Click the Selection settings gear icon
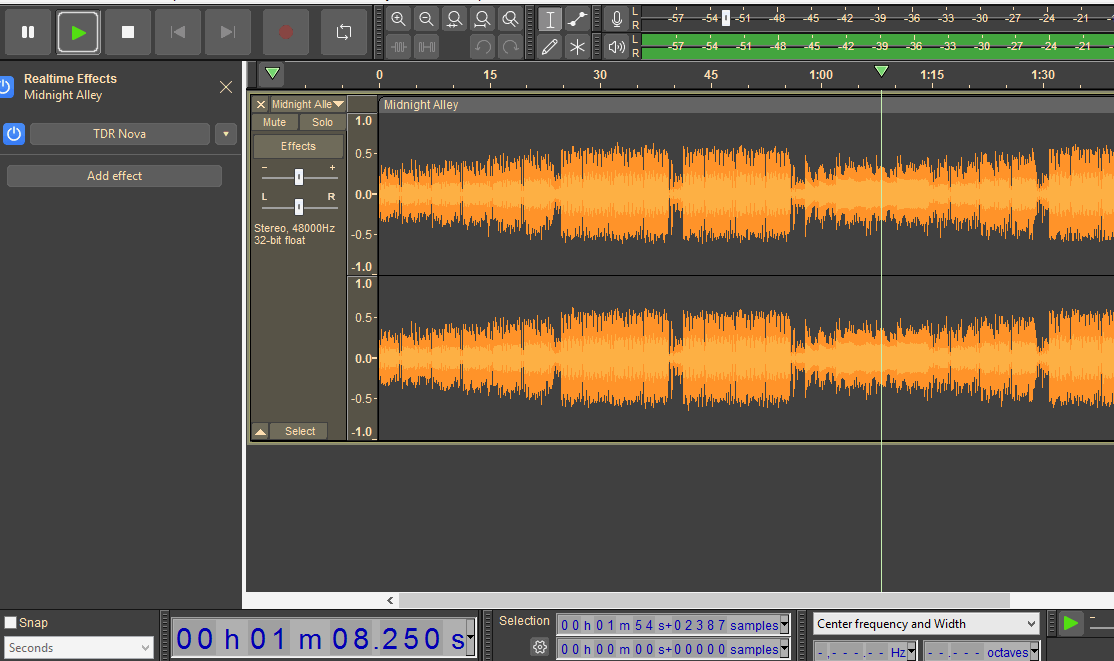Viewport: 1114px width, 661px height. click(x=540, y=647)
